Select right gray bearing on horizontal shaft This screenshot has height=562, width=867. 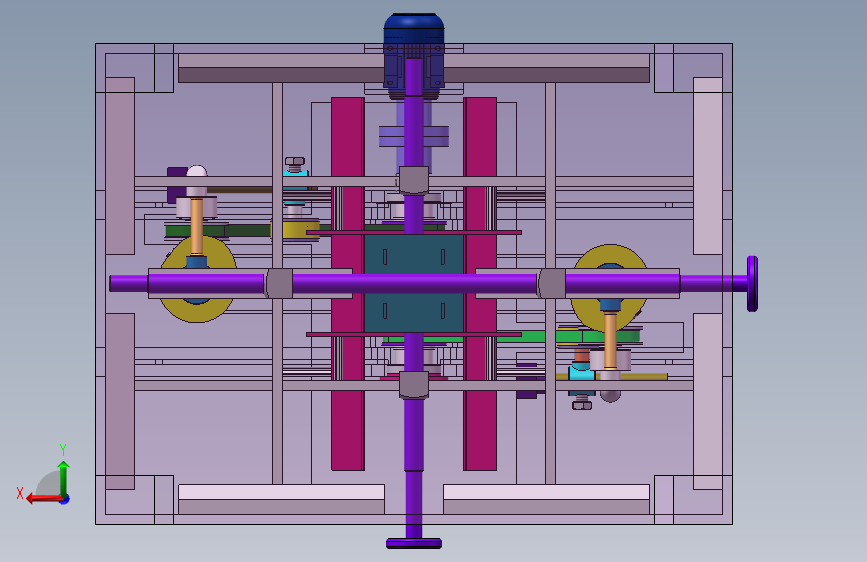pos(551,284)
